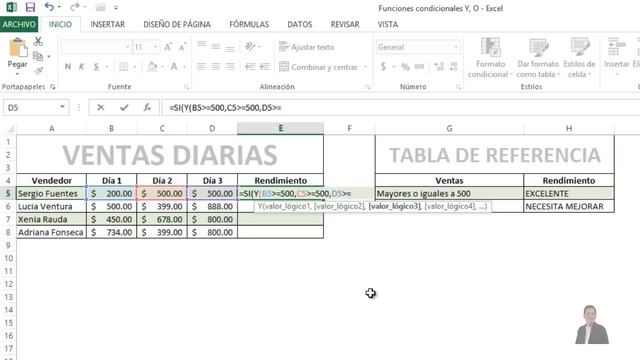
Task: Apply percent style icon
Action: (405, 67)
